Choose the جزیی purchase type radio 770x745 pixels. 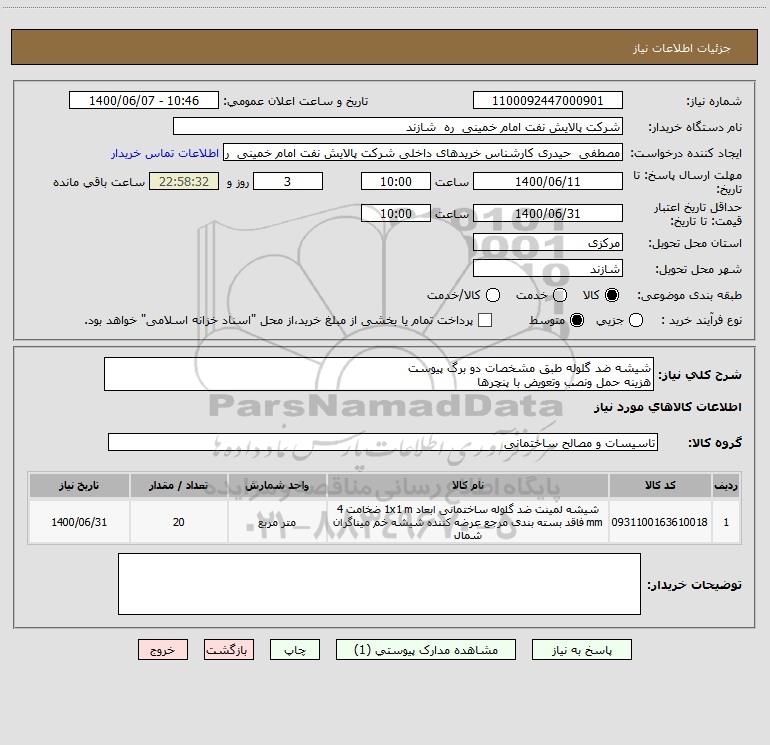click(636, 320)
